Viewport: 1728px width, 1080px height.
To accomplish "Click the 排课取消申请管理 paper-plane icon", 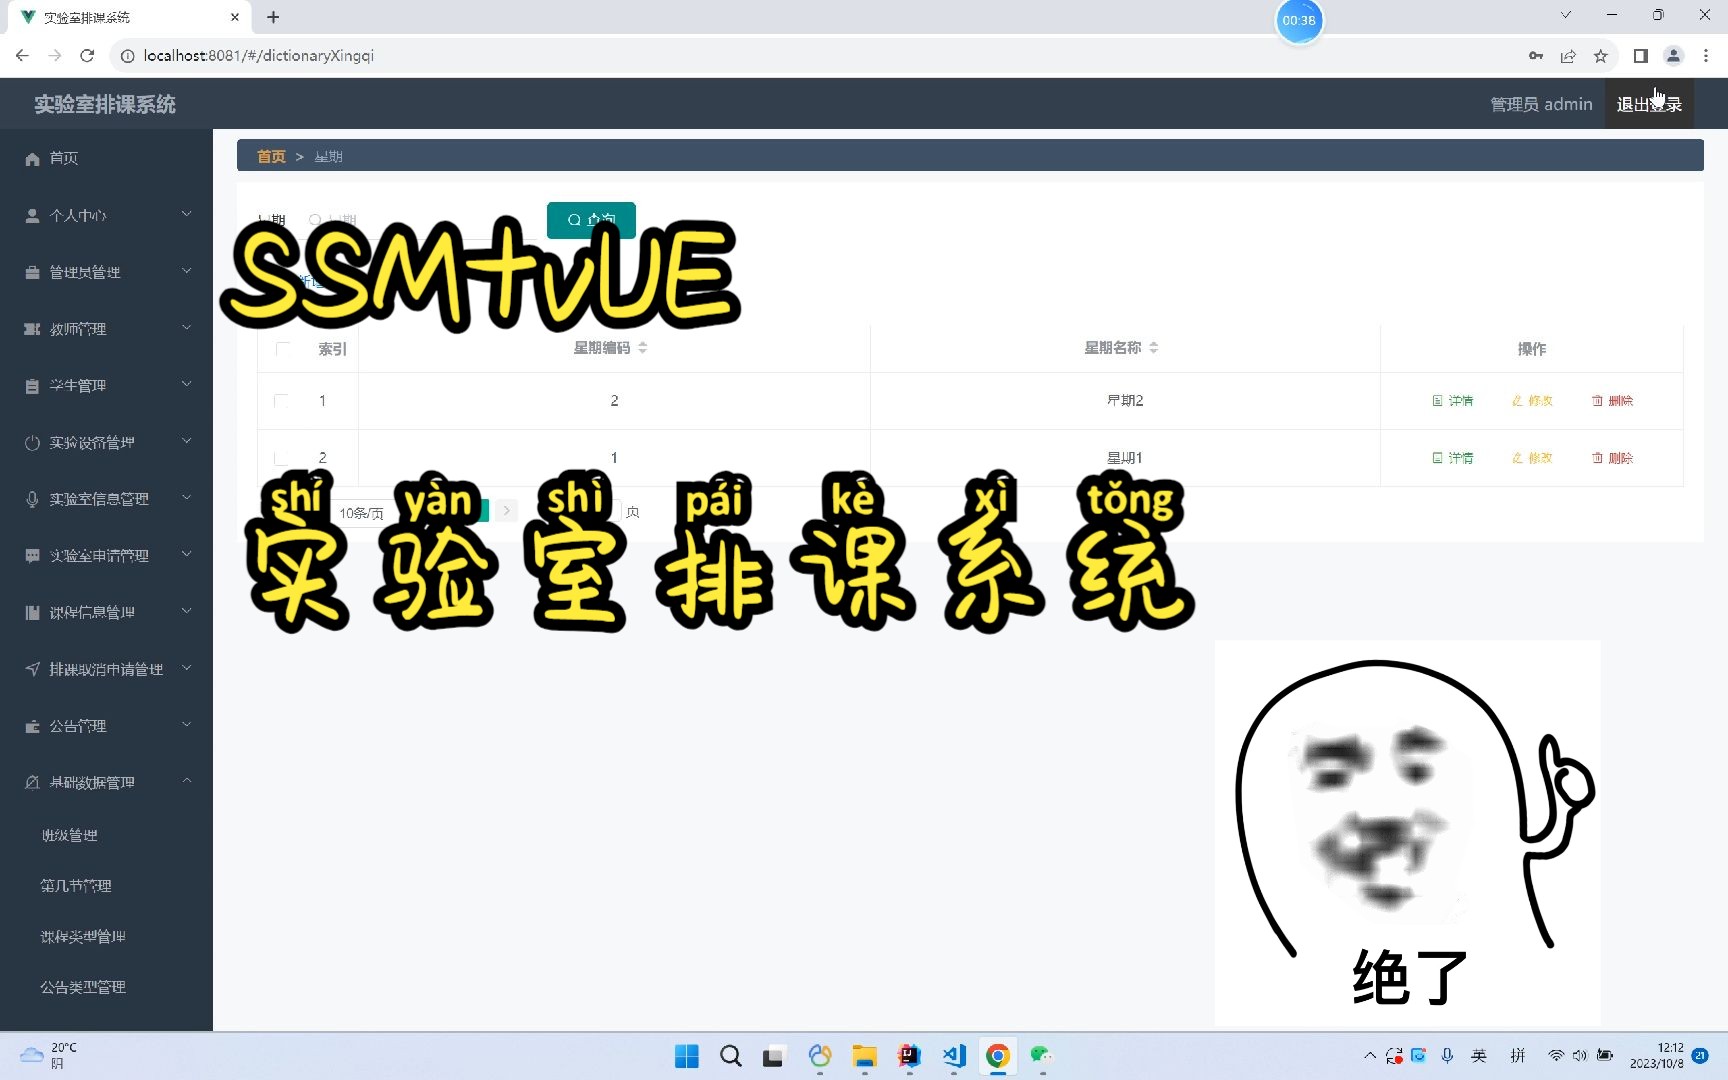I will coord(32,669).
